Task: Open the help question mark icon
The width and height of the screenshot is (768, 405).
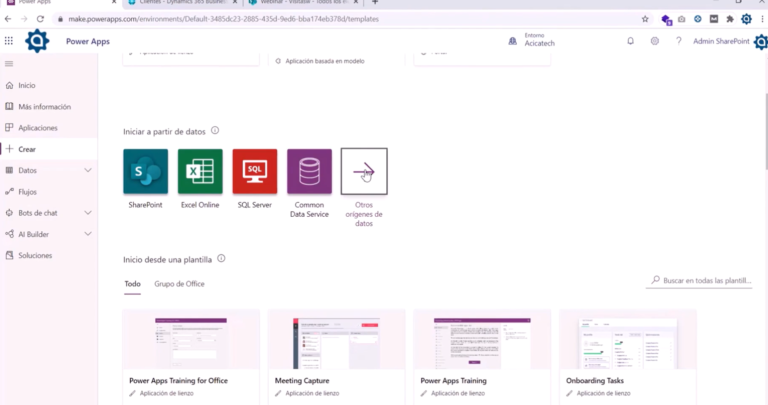Action: tap(678, 41)
